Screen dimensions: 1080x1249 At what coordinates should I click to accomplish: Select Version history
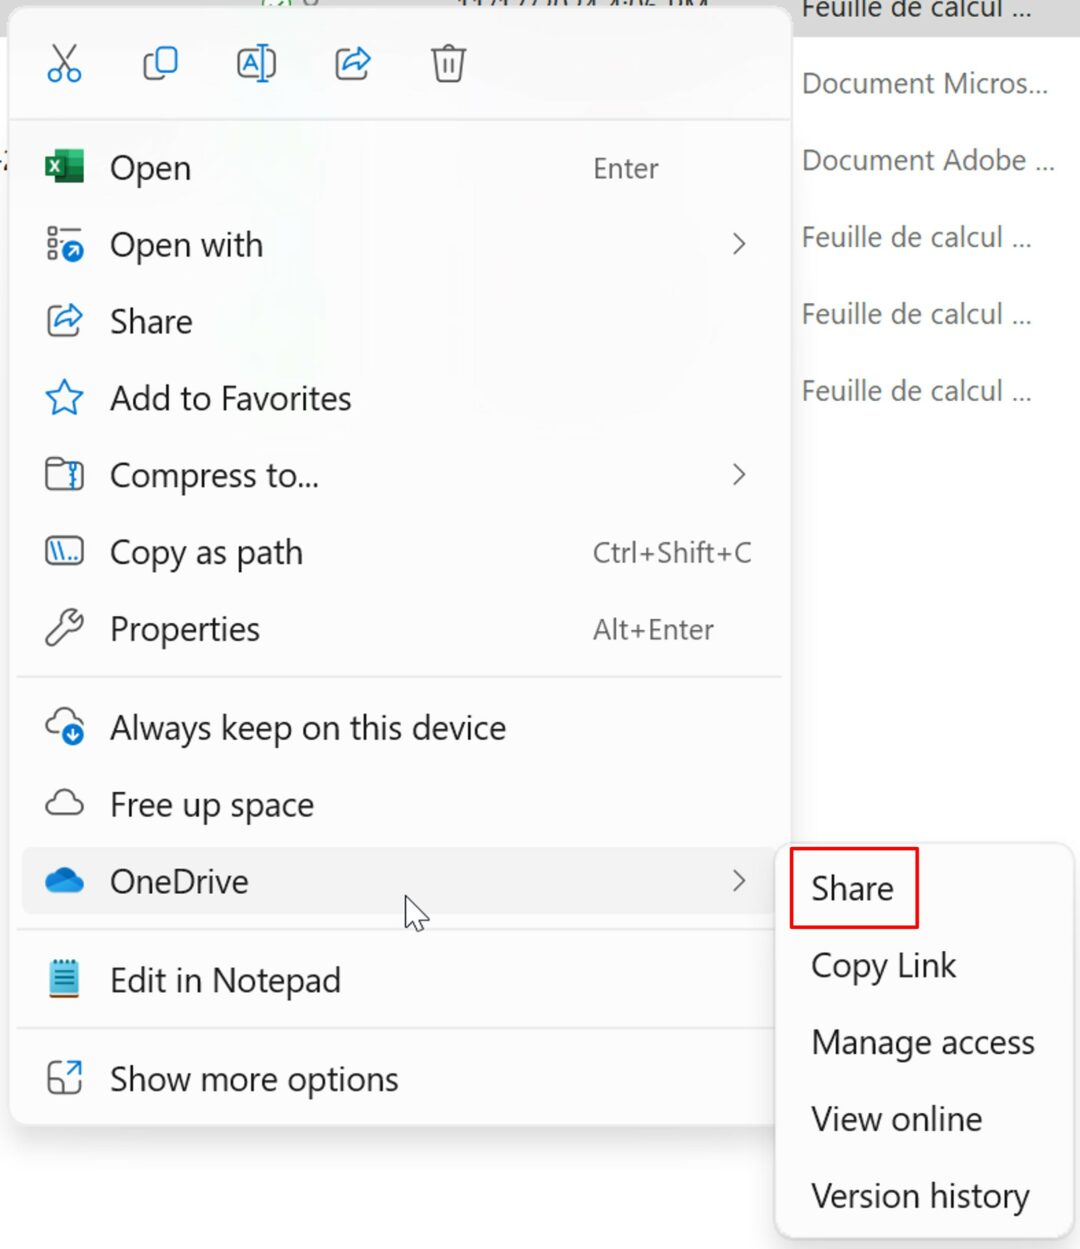(x=920, y=1195)
